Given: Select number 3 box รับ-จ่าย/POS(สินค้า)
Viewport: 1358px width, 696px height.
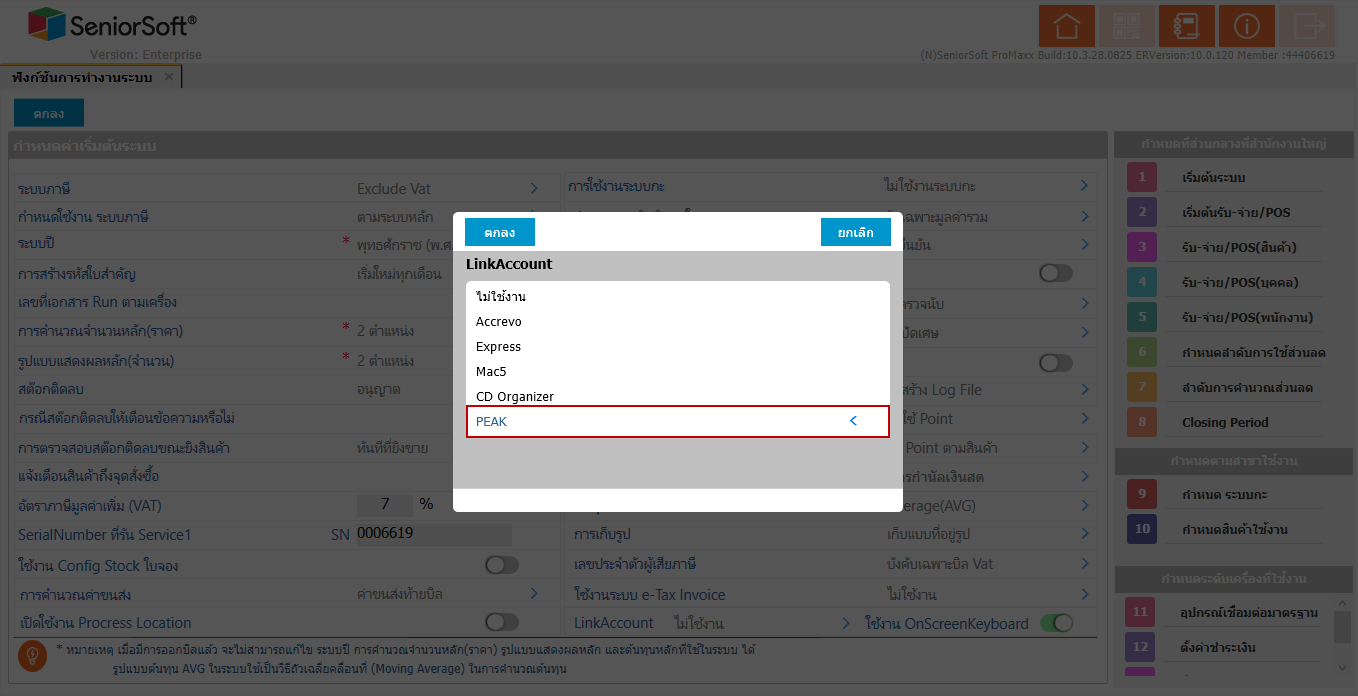Looking at the screenshot, I should pyautogui.click(x=1141, y=248).
